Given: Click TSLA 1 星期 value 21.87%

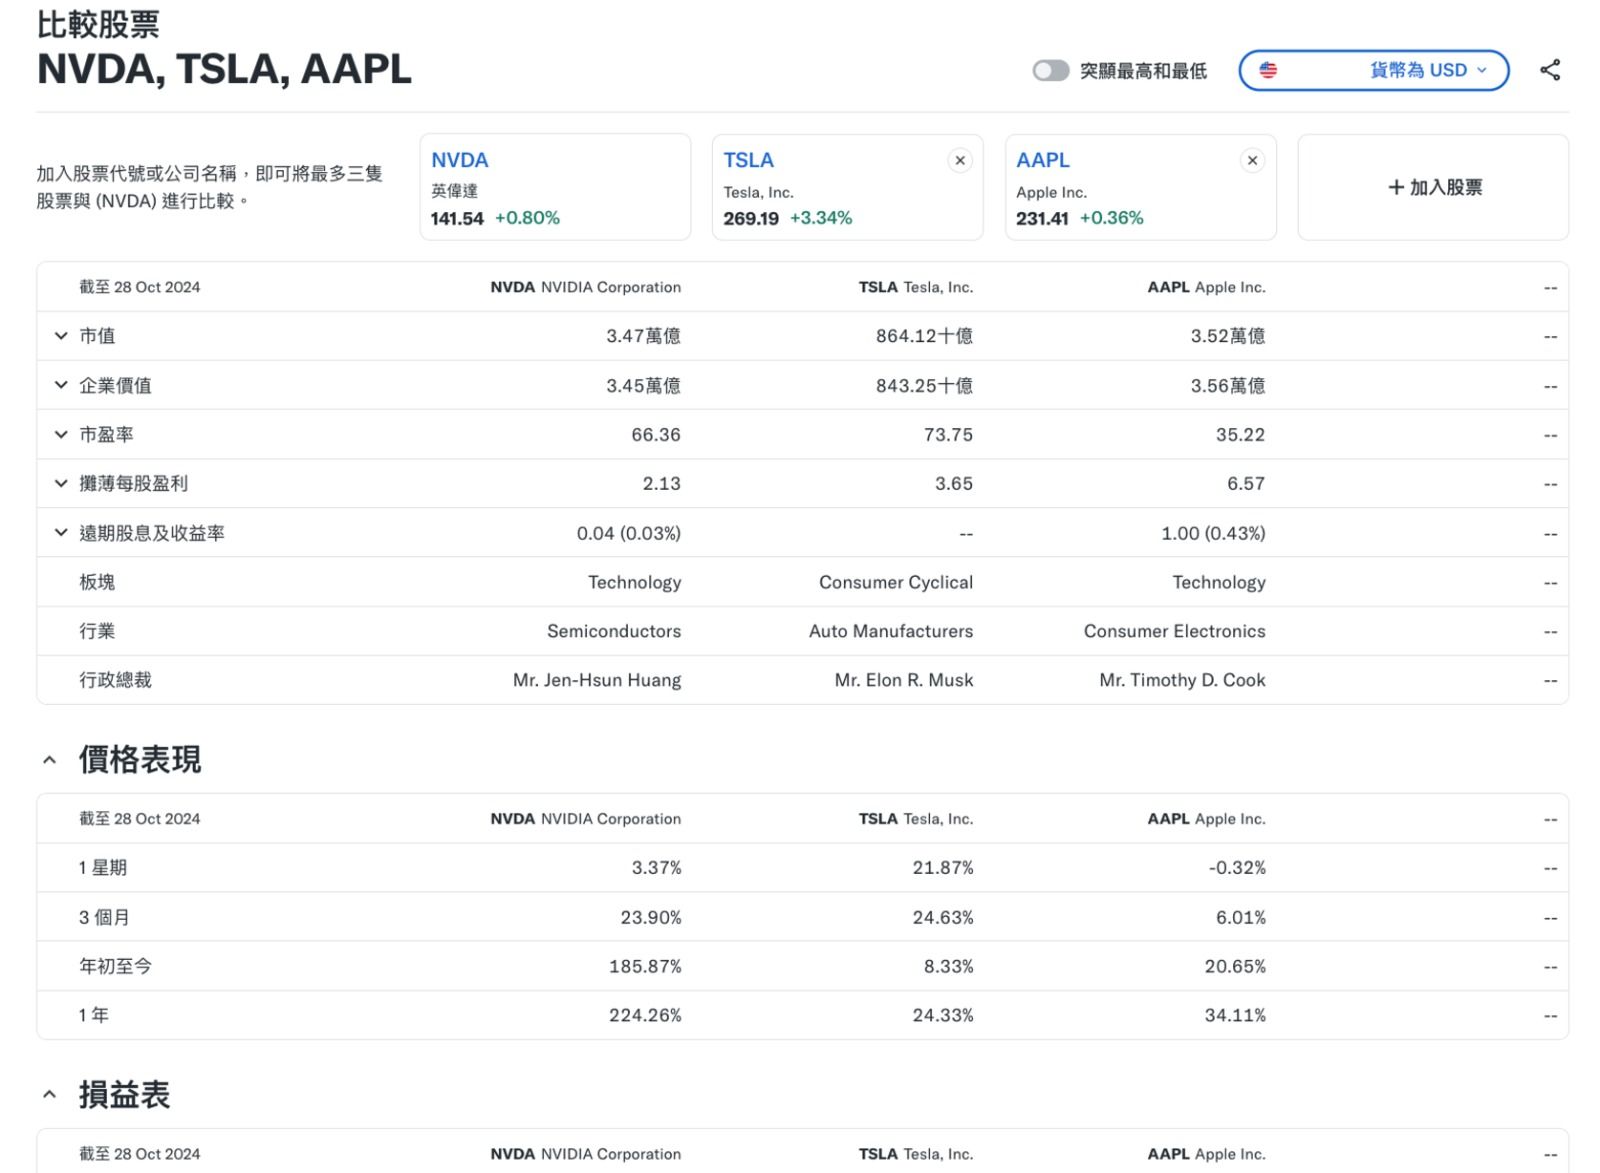Looking at the screenshot, I should click(x=943, y=868).
